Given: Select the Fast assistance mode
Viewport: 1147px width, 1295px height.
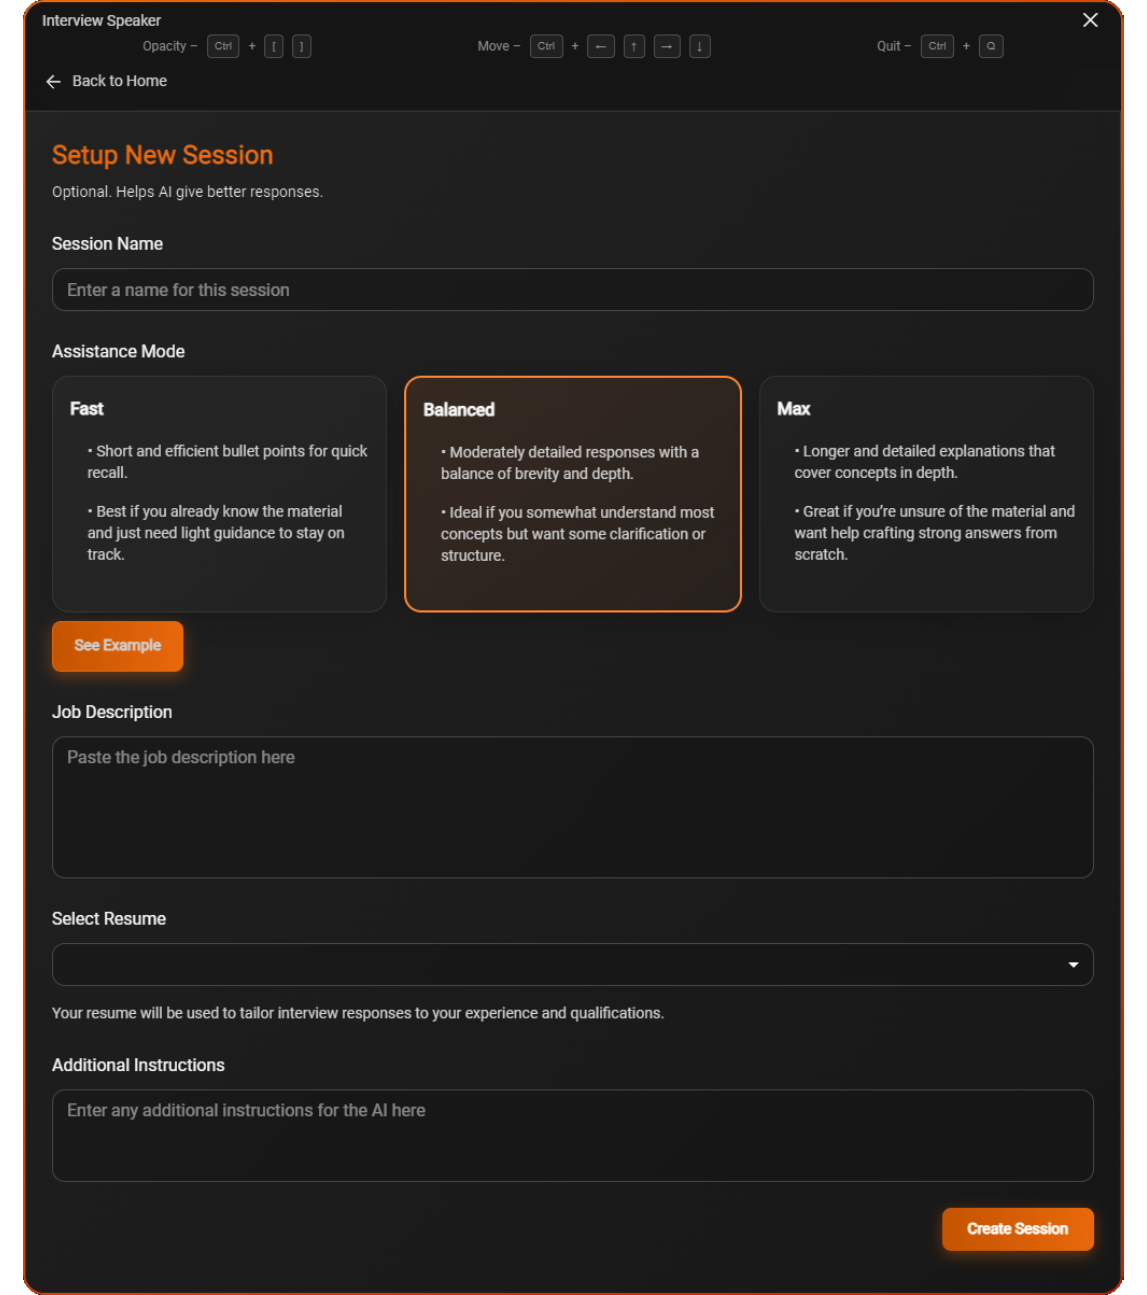Looking at the screenshot, I should [x=219, y=494].
